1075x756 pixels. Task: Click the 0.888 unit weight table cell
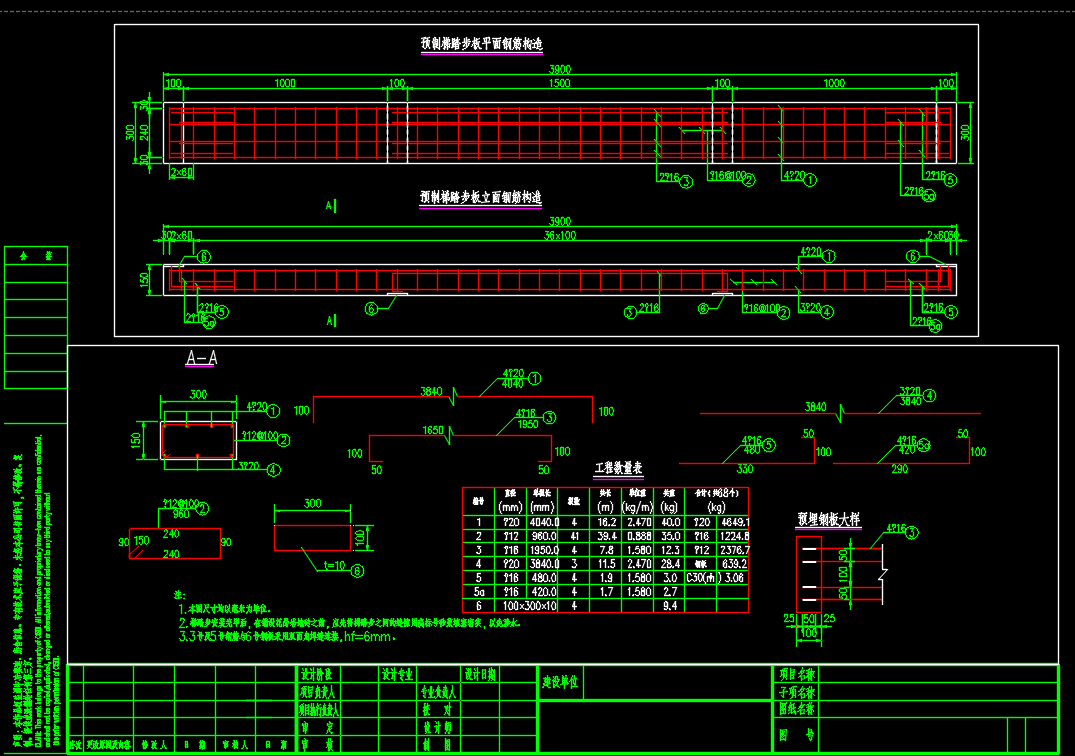point(638,536)
